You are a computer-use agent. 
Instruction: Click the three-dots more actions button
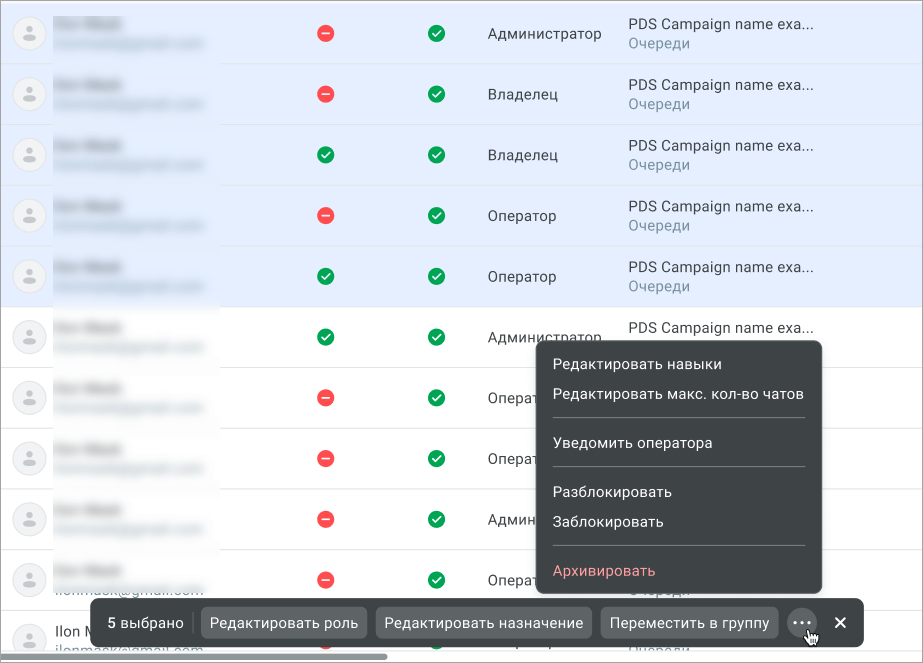point(801,623)
